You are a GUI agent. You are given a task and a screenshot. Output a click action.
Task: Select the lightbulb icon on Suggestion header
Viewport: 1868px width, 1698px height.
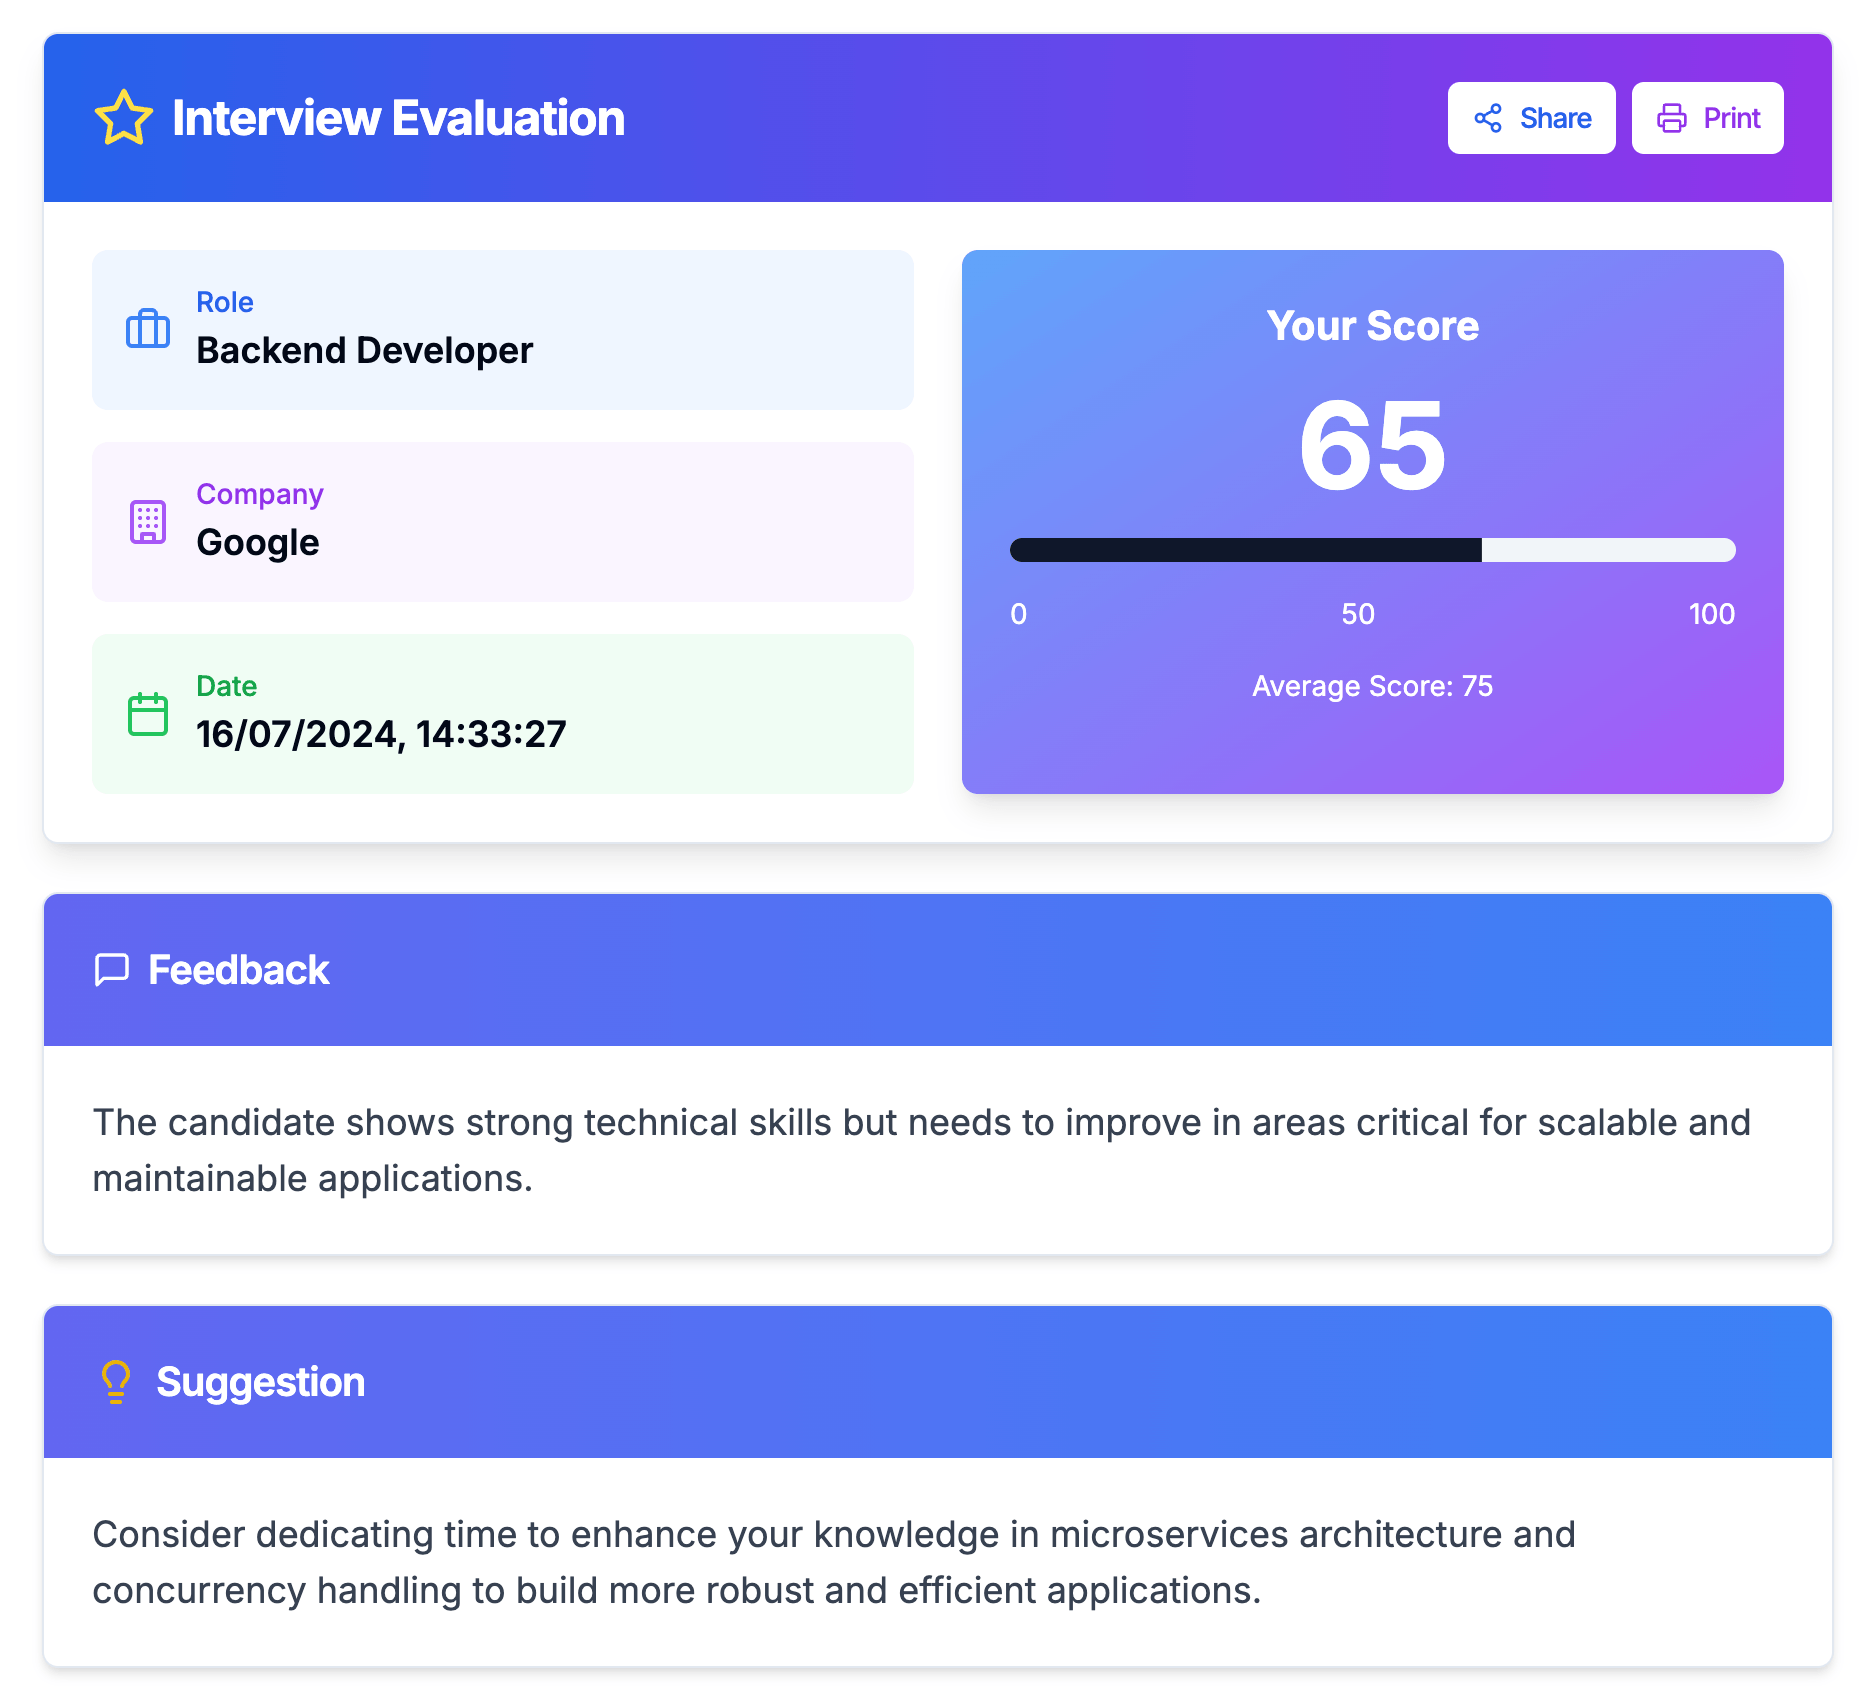tap(115, 1381)
